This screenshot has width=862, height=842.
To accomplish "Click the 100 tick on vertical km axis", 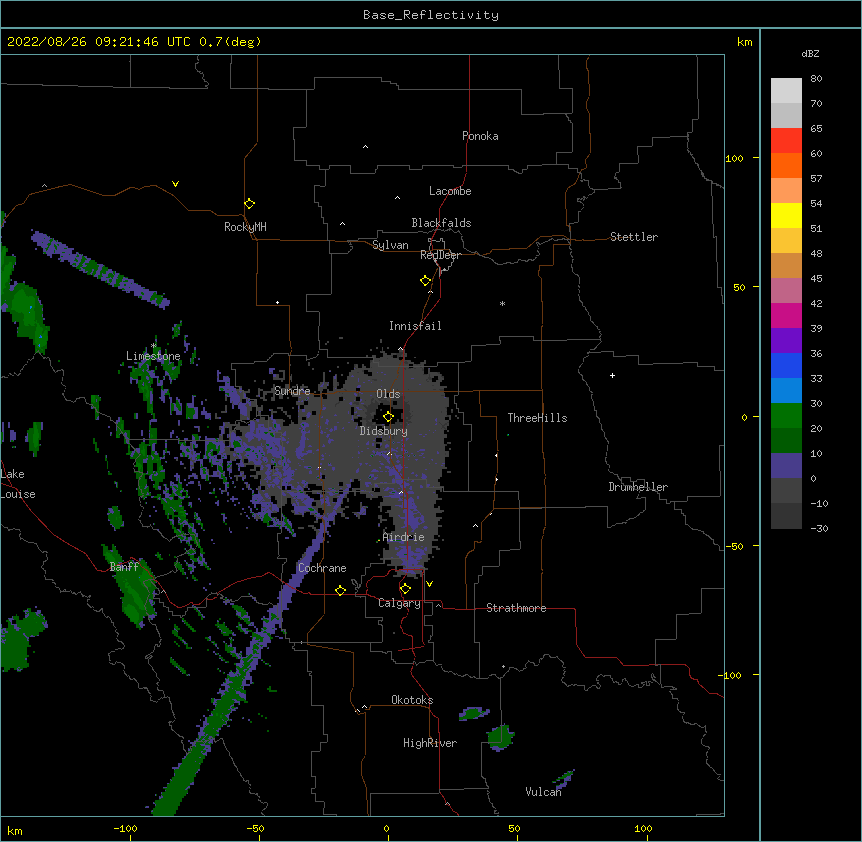I will [734, 158].
